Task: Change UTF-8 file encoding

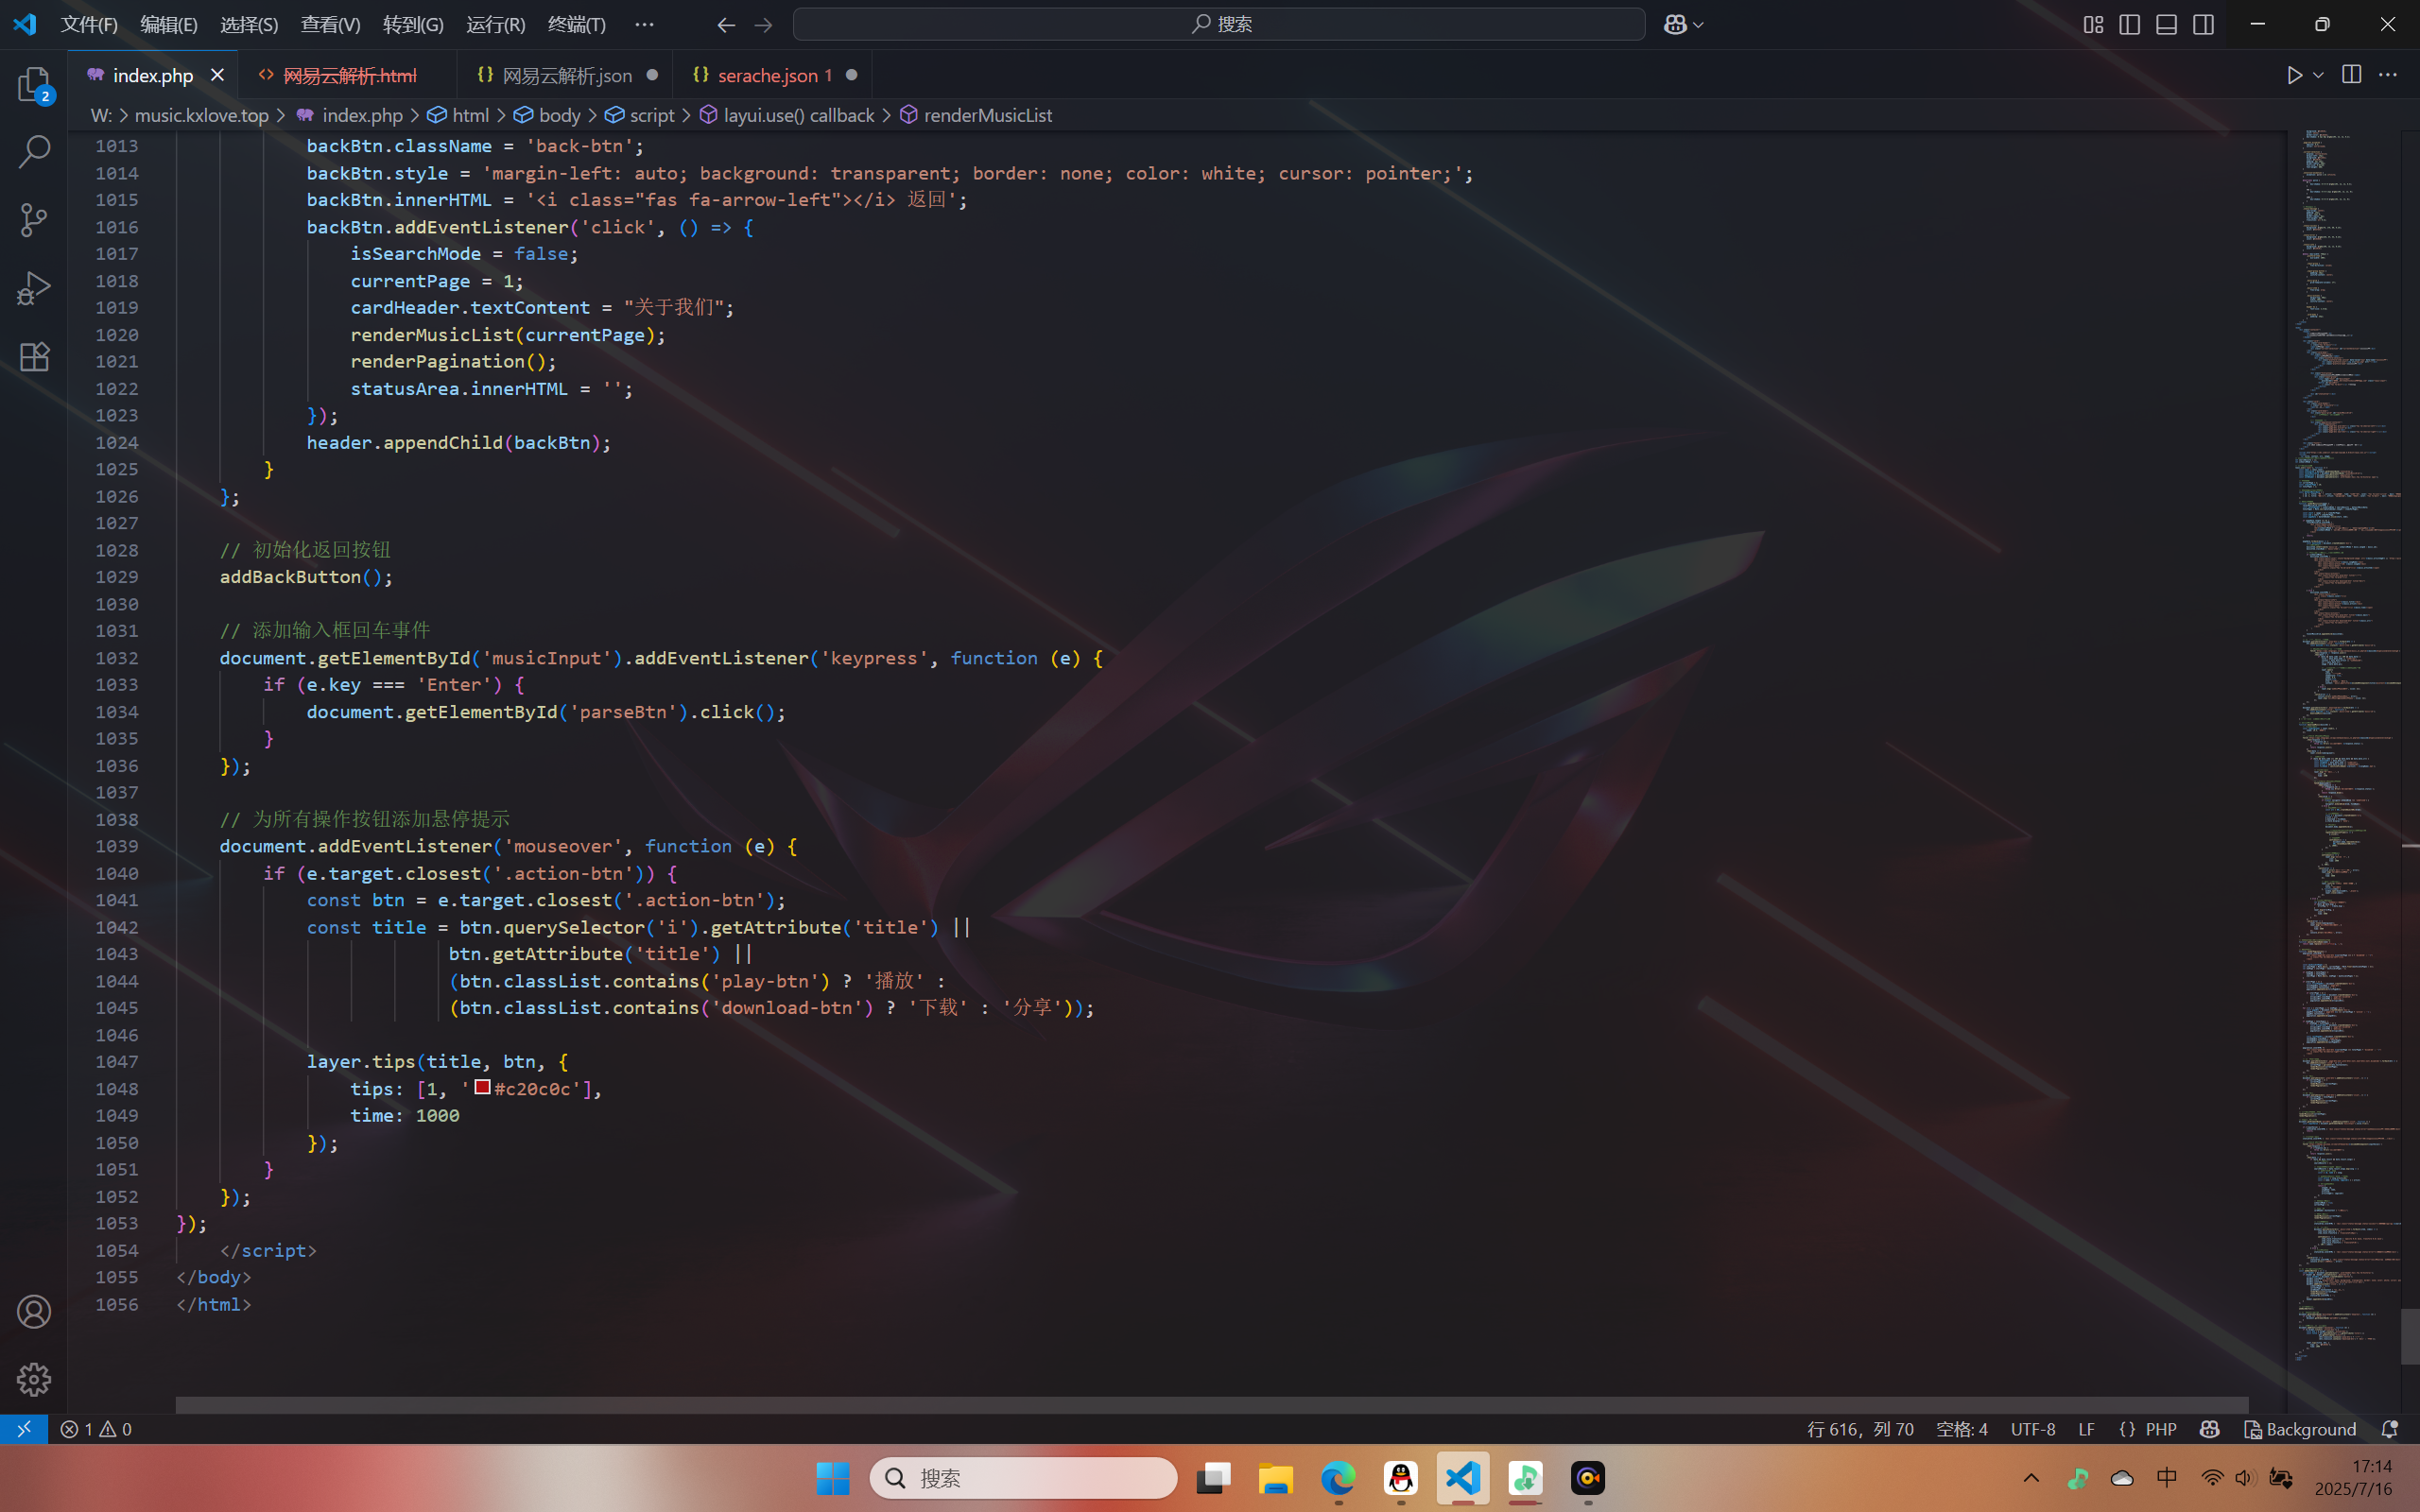Action: [x=2033, y=1429]
